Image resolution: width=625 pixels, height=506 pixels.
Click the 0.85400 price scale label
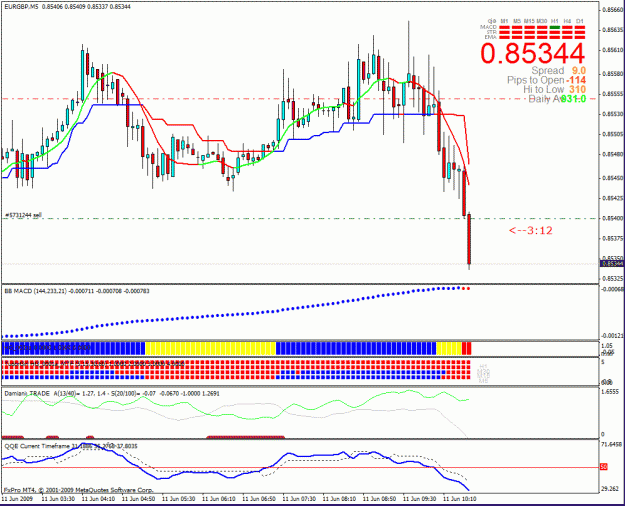613,218
